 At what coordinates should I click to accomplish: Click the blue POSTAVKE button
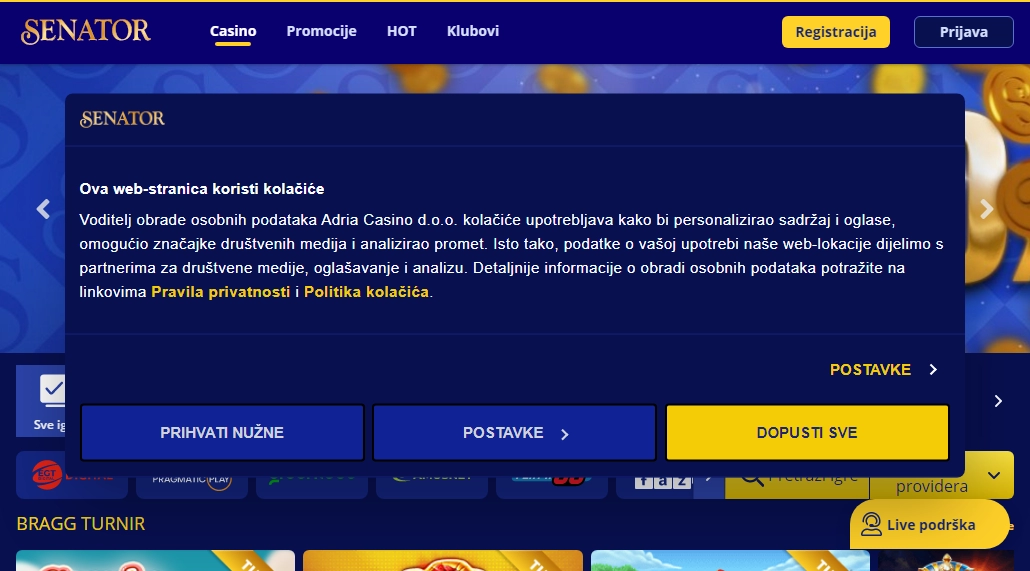coord(514,432)
